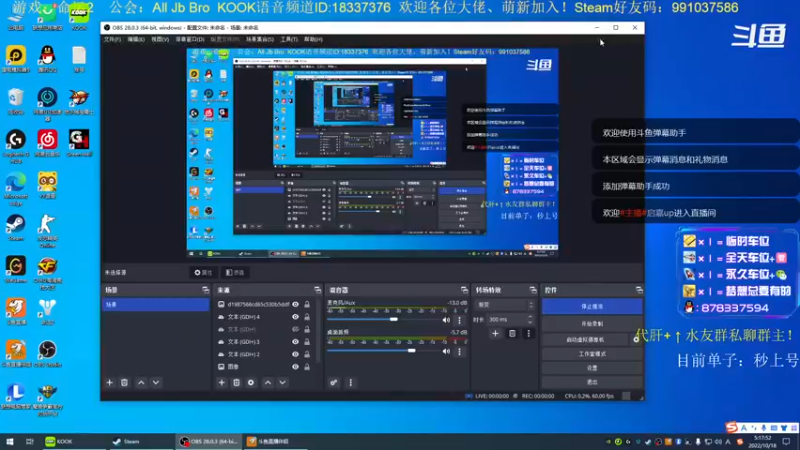Hide the 图像 source
The image size is (800, 450).
coord(295,366)
